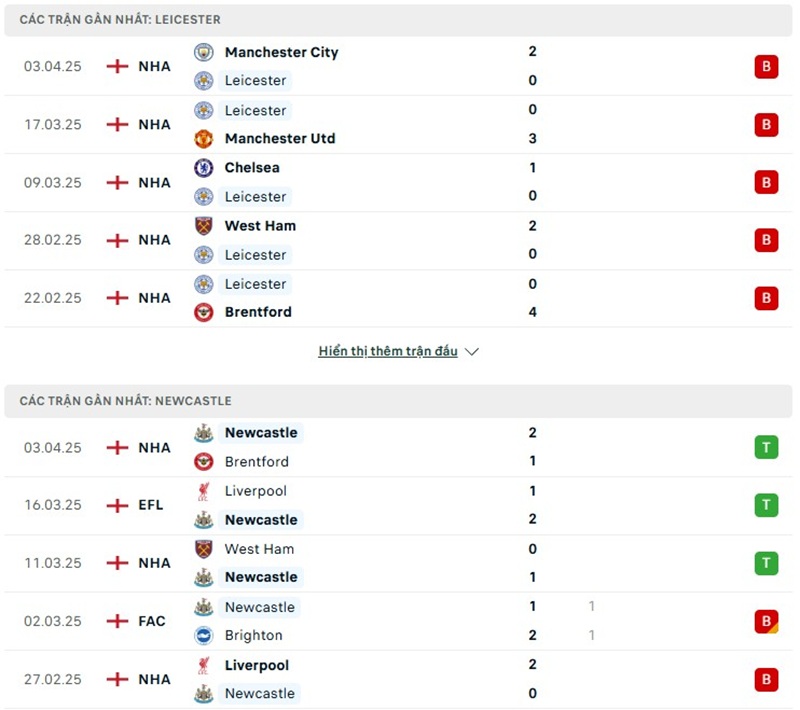The image size is (800, 710).
Task: Open the Các trận gần nhất: Leicester header
Action: click(x=120, y=20)
